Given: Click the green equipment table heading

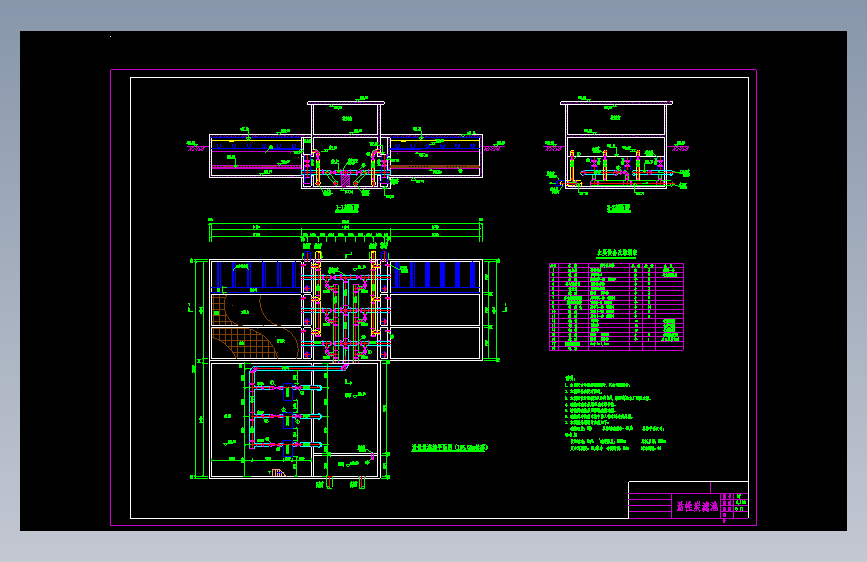Looking at the screenshot, I should point(617,253).
